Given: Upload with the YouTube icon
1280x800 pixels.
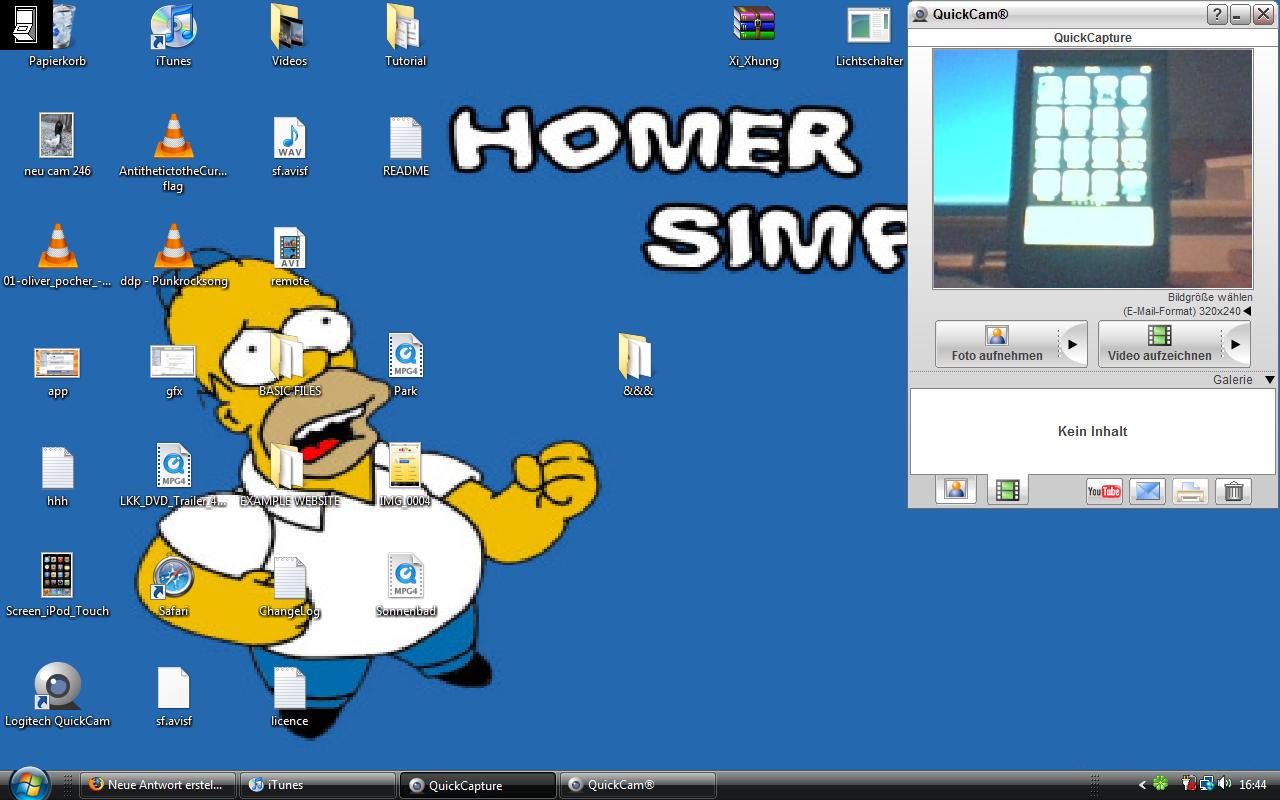Looking at the screenshot, I should pyautogui.click(x=1104, y=491).
